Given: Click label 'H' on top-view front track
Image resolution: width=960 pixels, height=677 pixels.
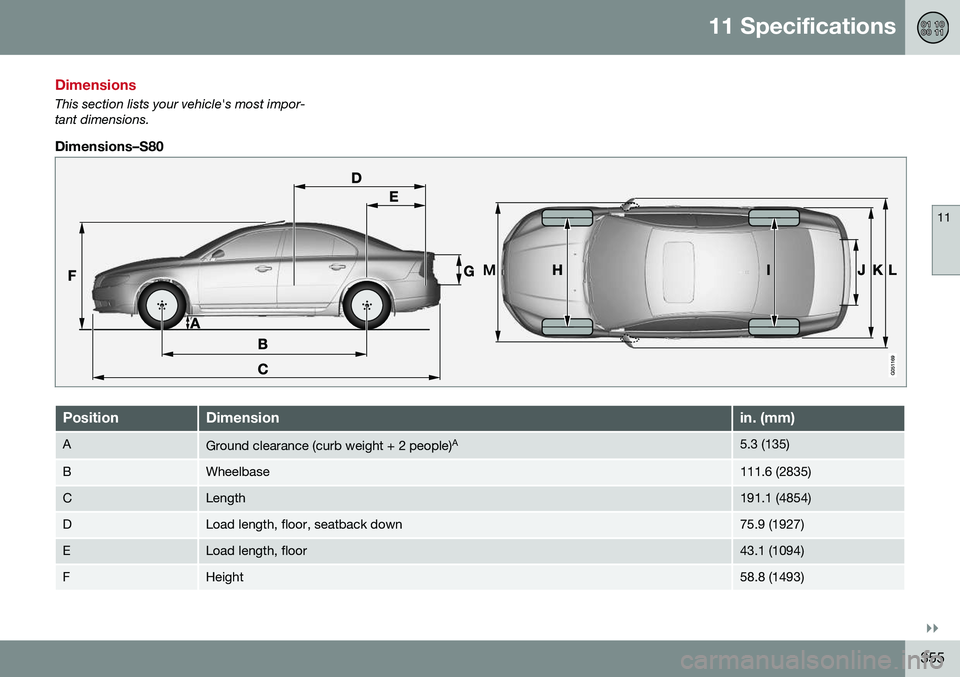Looking at the screenshot, I should tap(557, 270).
